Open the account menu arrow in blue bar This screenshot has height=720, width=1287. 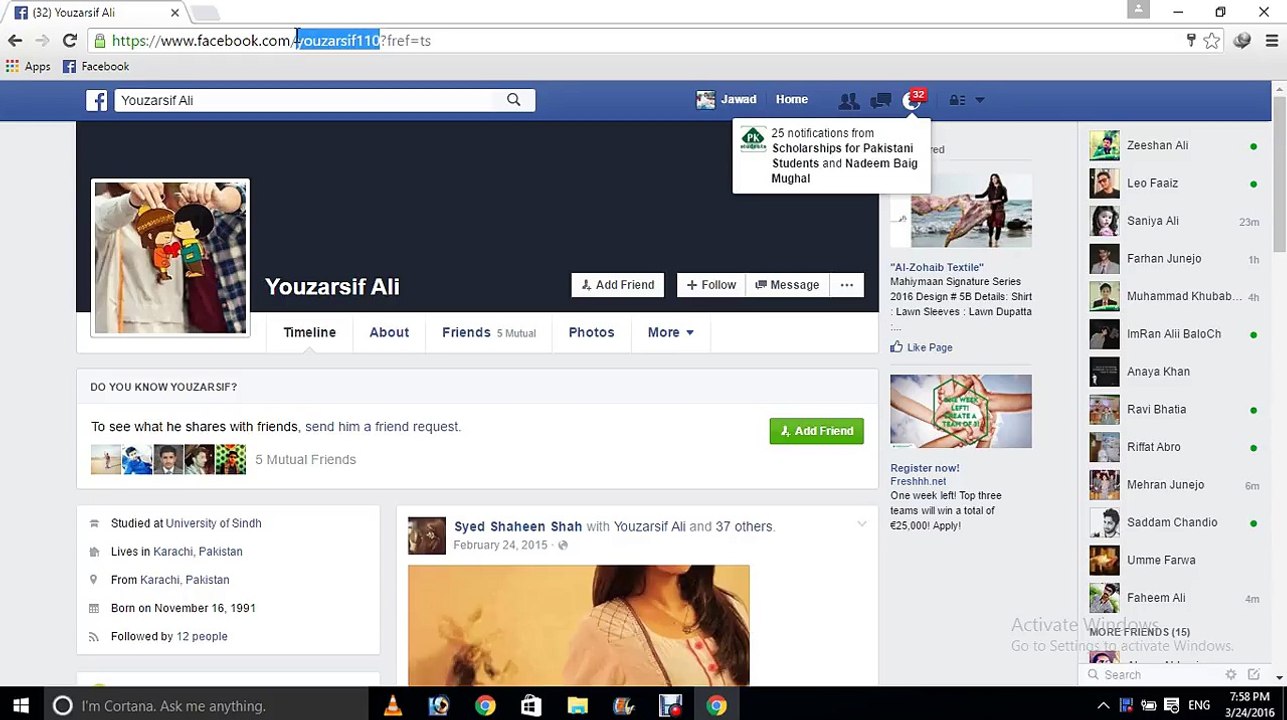pyautogui.click(x=980, y=100)
